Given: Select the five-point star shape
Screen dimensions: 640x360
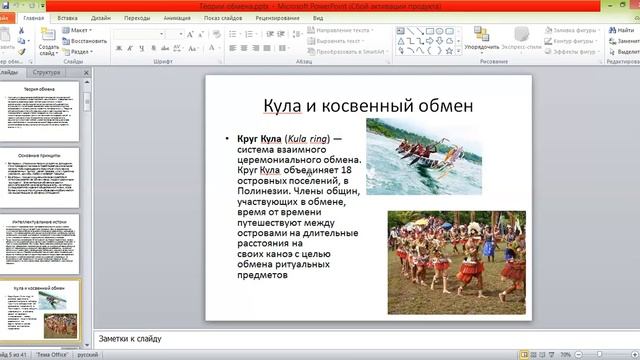Looking at the screenshot, I should (449, 51).
